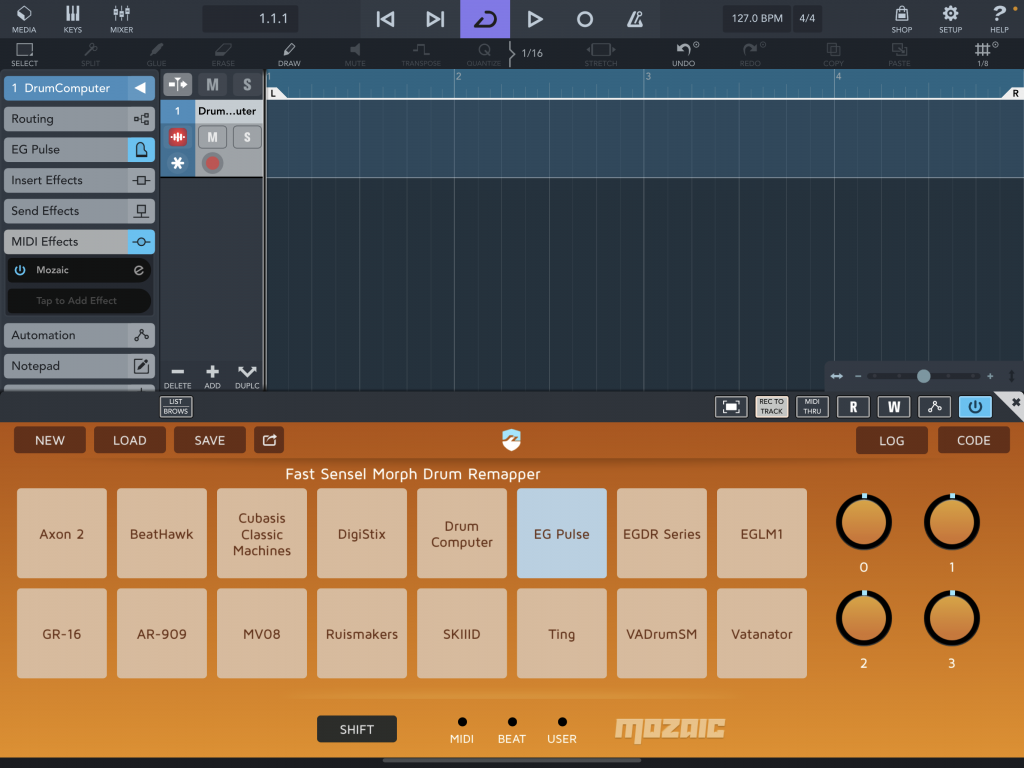The image size is (1024, 768).
Task: Open the Media browser
Action: [24, 18]
